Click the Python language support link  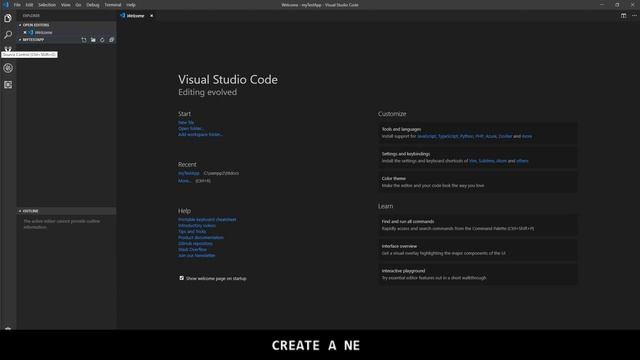click(x=467, y=136)
